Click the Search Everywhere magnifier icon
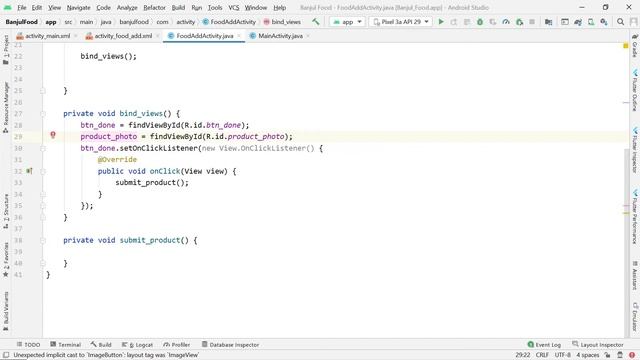 [620, 22]
